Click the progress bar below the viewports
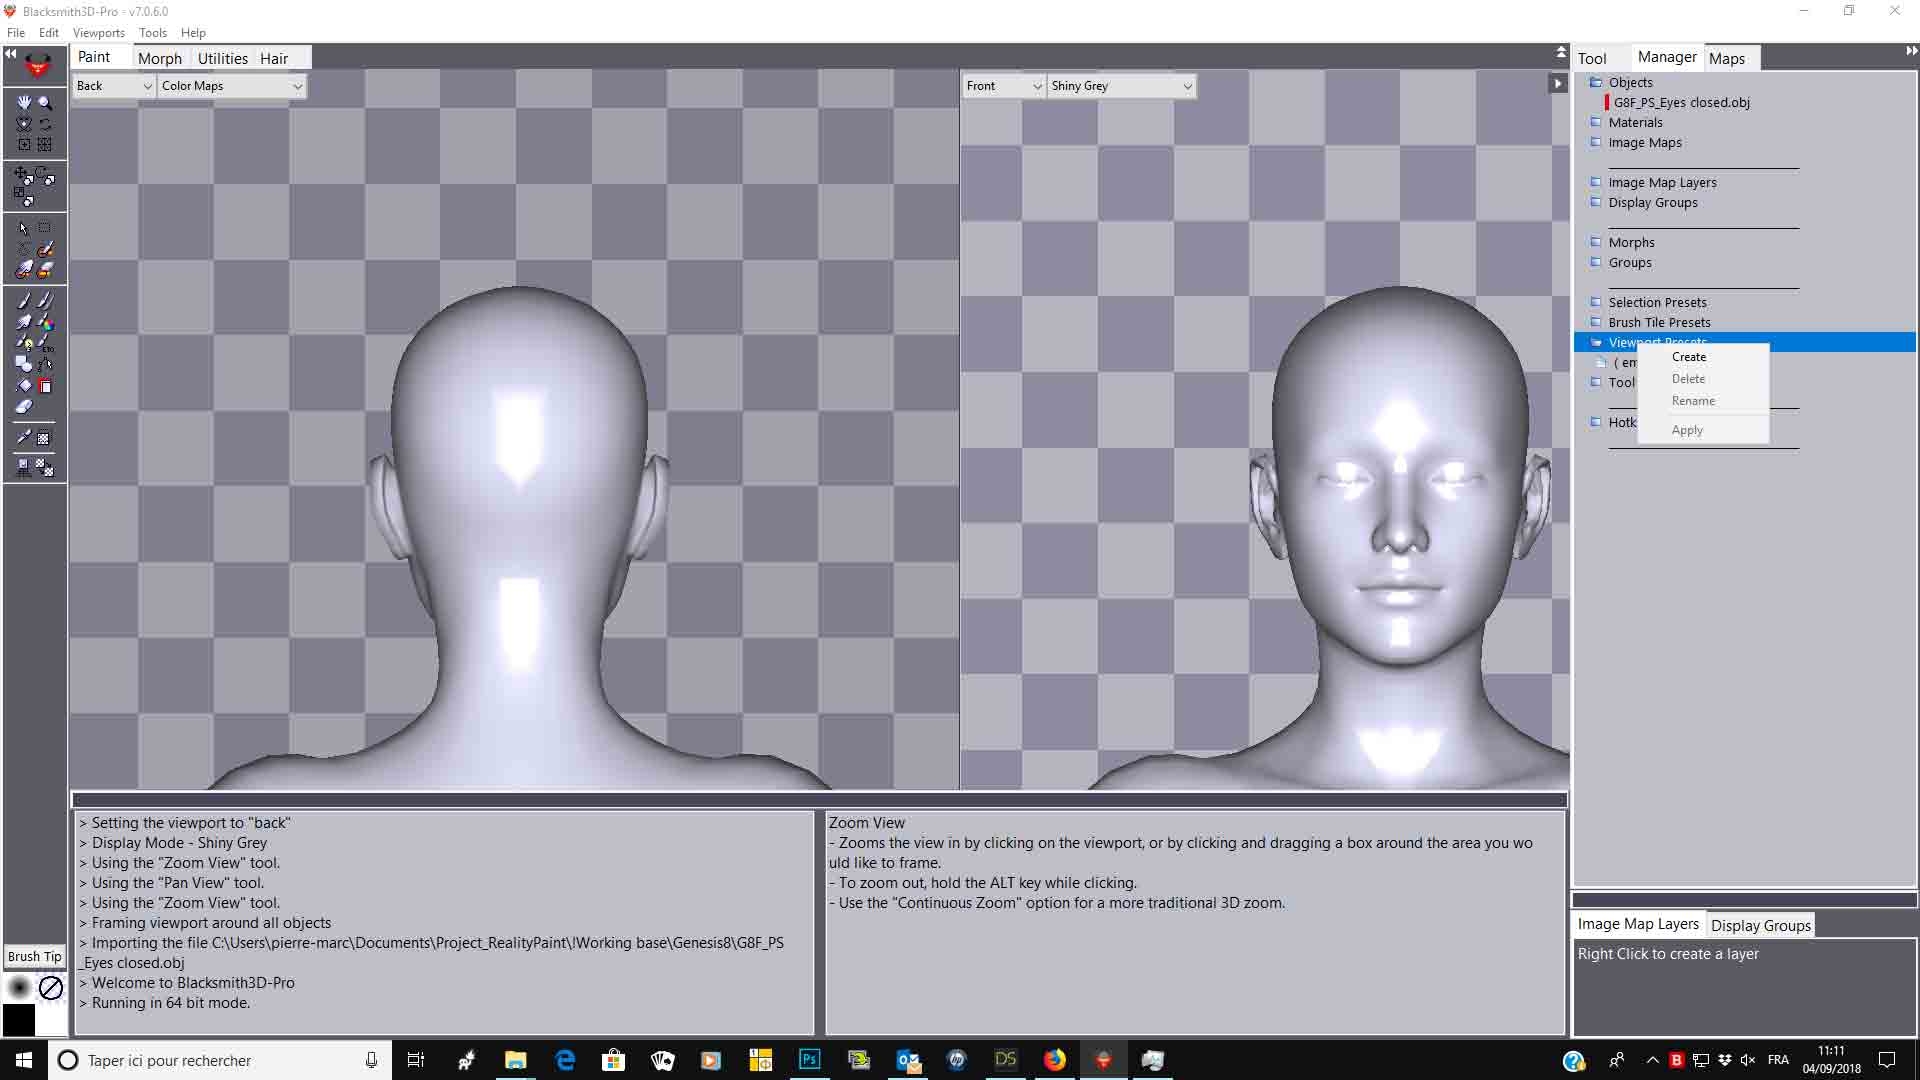Viewport: 1920px width, 1080px height. coord(819,800)
